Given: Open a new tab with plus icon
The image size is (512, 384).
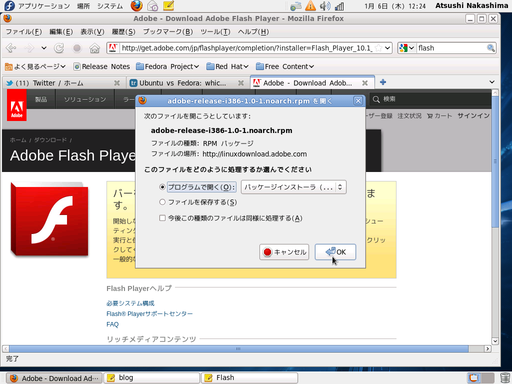Looking at the screenshot, I should (383, 82).
